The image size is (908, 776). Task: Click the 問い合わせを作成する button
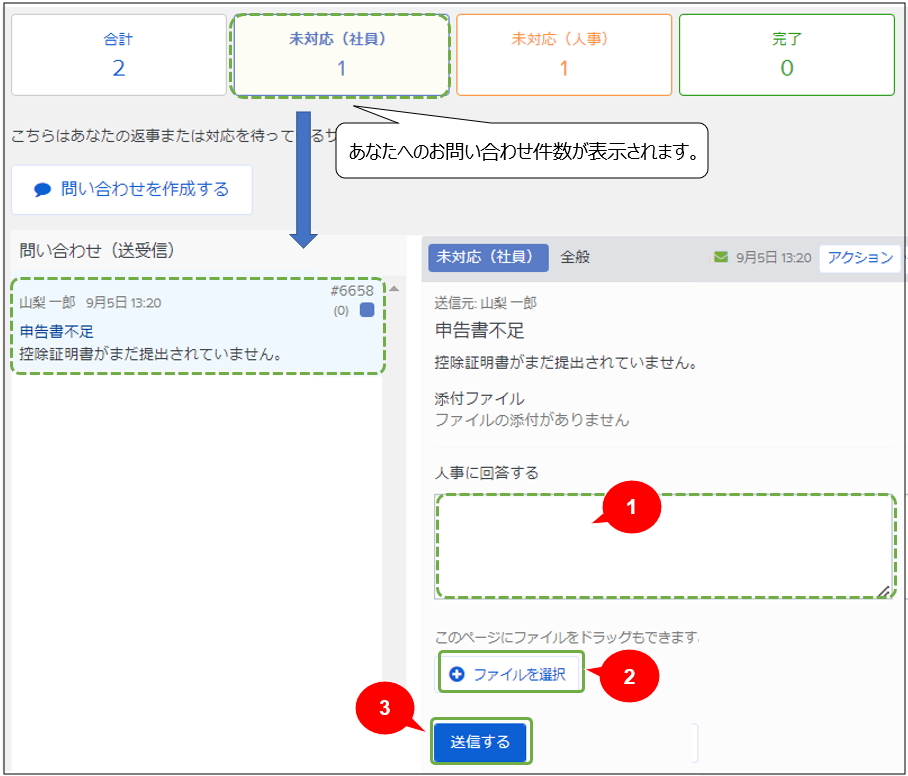coord(132,189)
